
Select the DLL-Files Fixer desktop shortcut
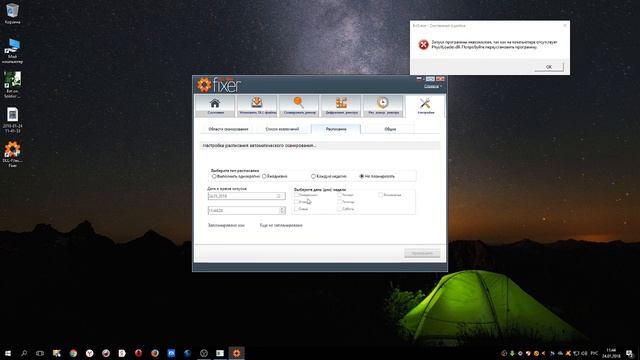12,154
